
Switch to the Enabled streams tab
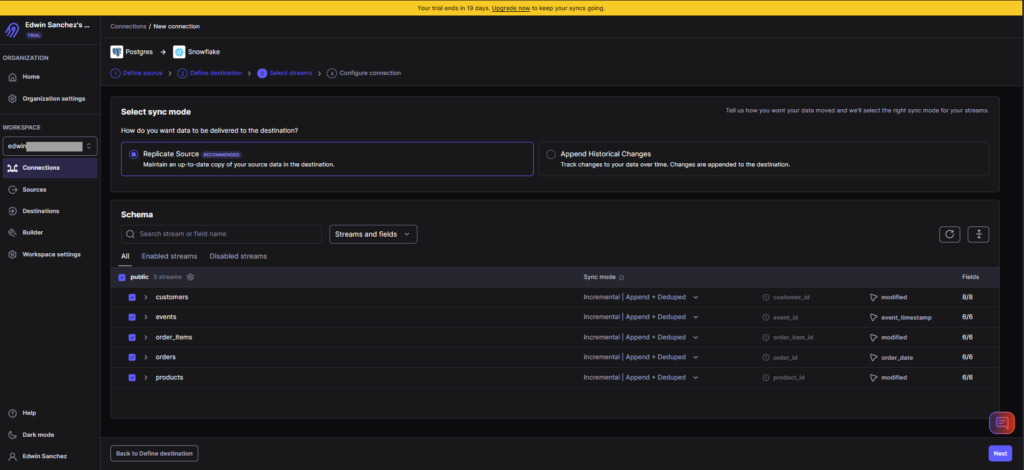click(169, 257)
